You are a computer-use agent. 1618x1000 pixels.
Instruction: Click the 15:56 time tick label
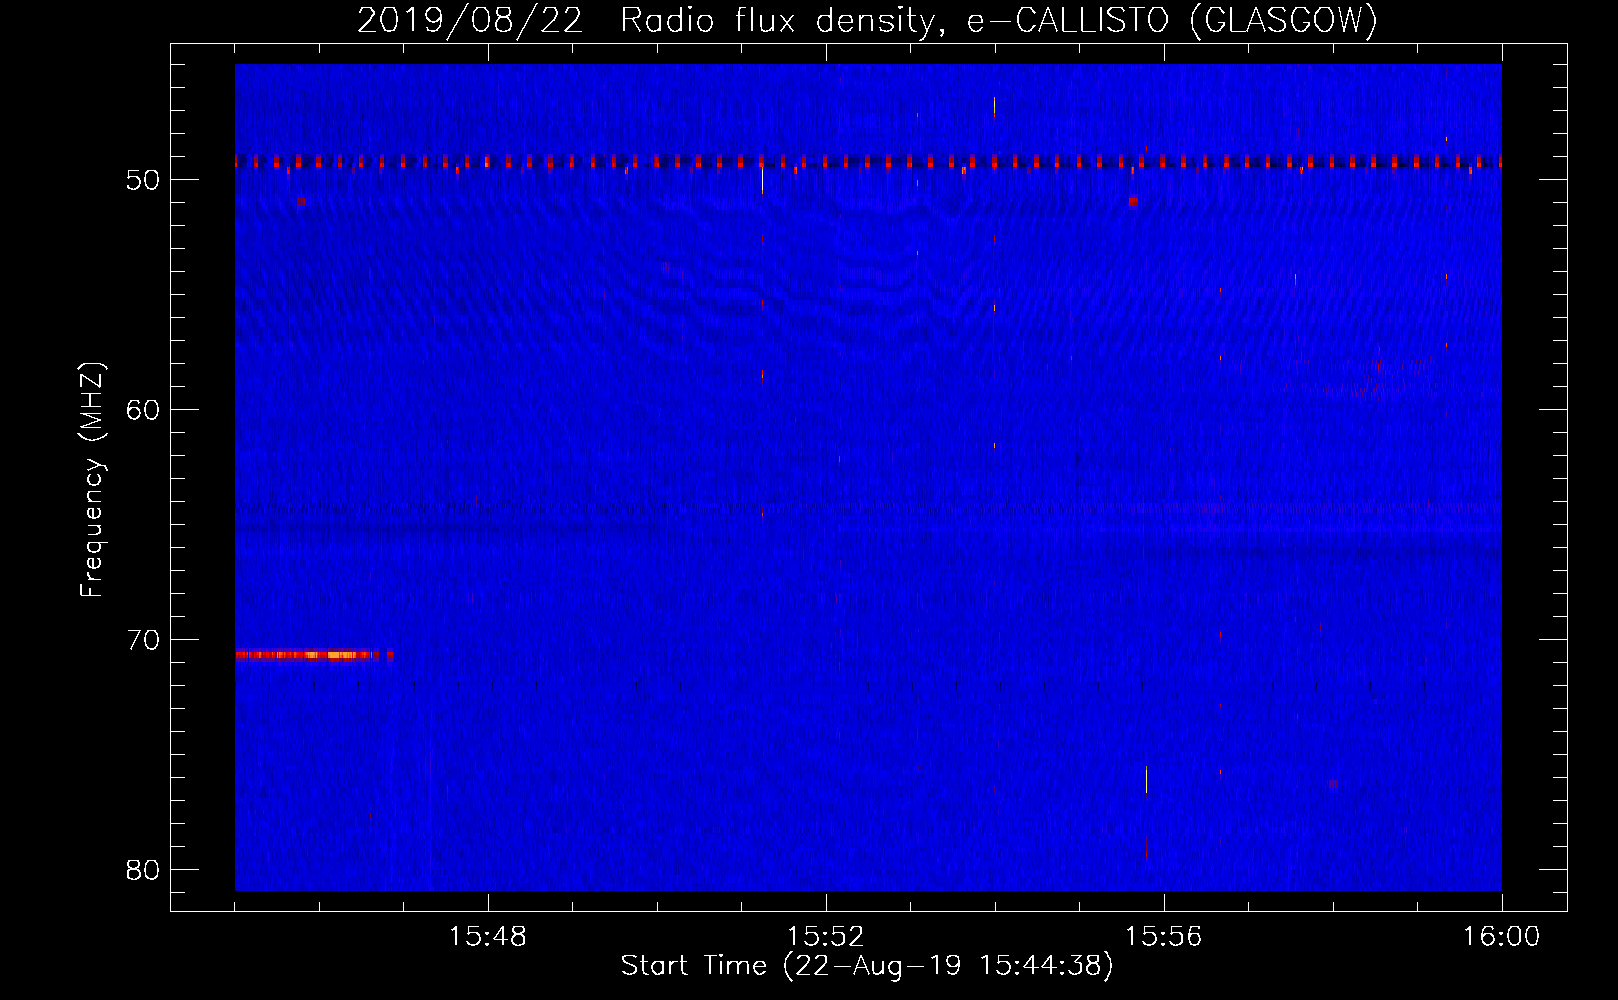pyautogui.click(x=1164, y=937)
